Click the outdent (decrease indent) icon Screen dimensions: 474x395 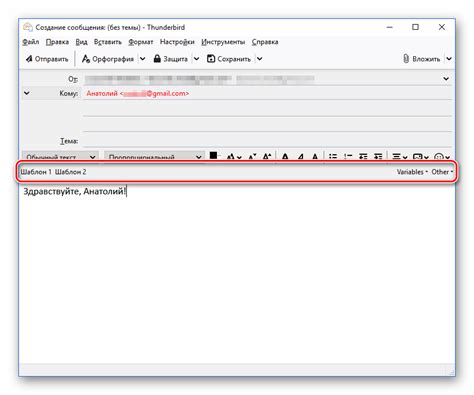[x=363, y=156]
